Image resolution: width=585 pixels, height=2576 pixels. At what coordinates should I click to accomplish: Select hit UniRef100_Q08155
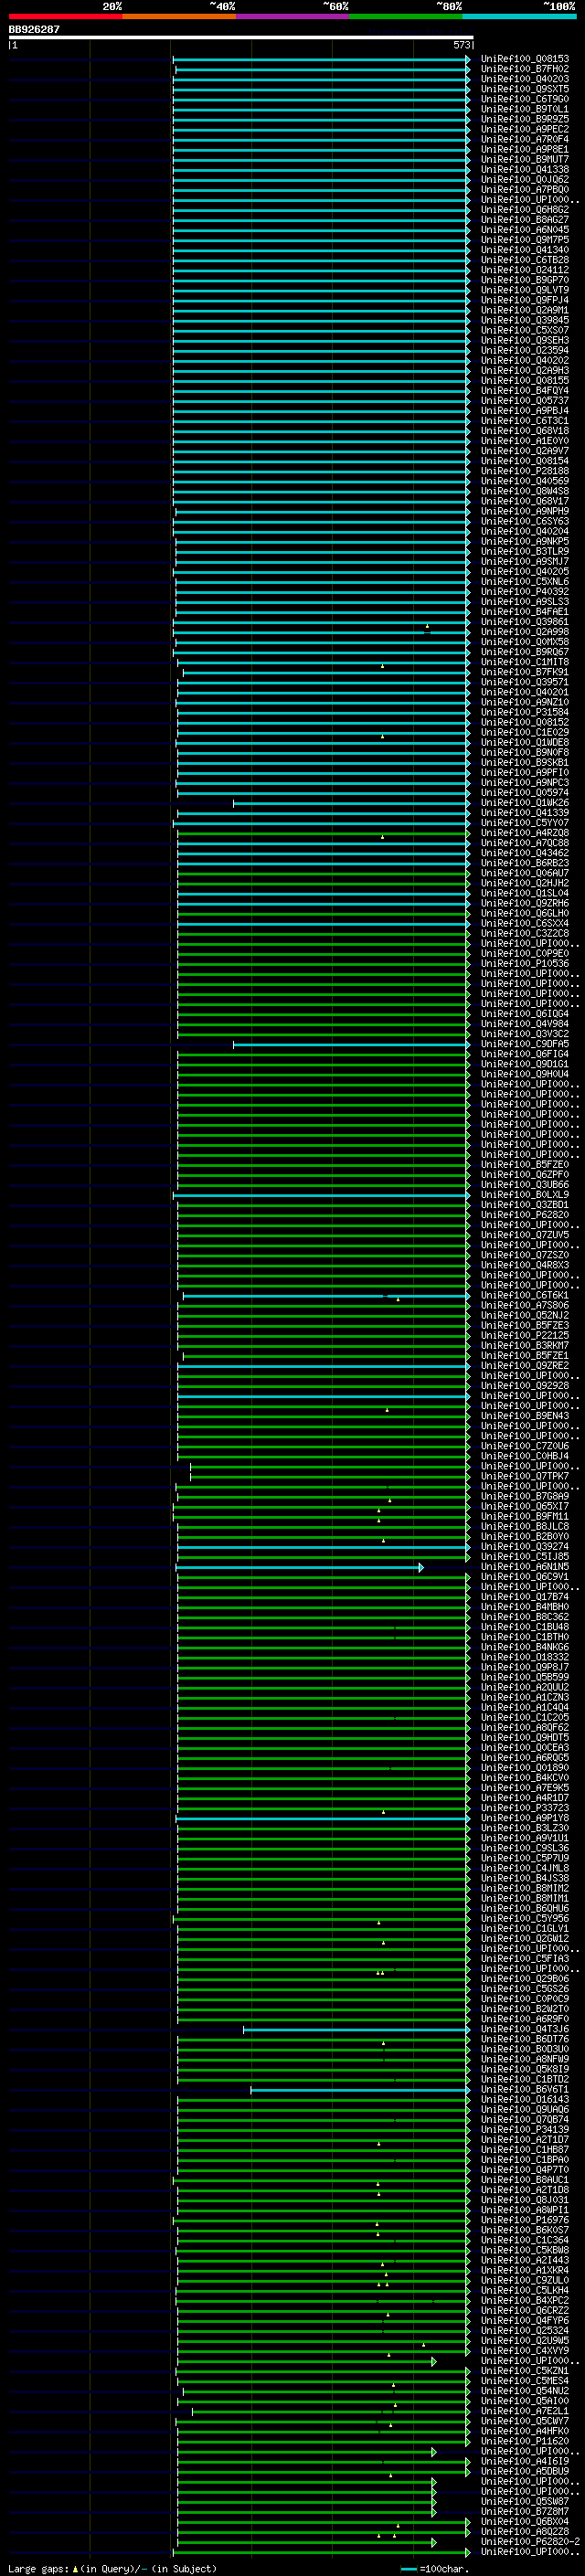point(525,380)
